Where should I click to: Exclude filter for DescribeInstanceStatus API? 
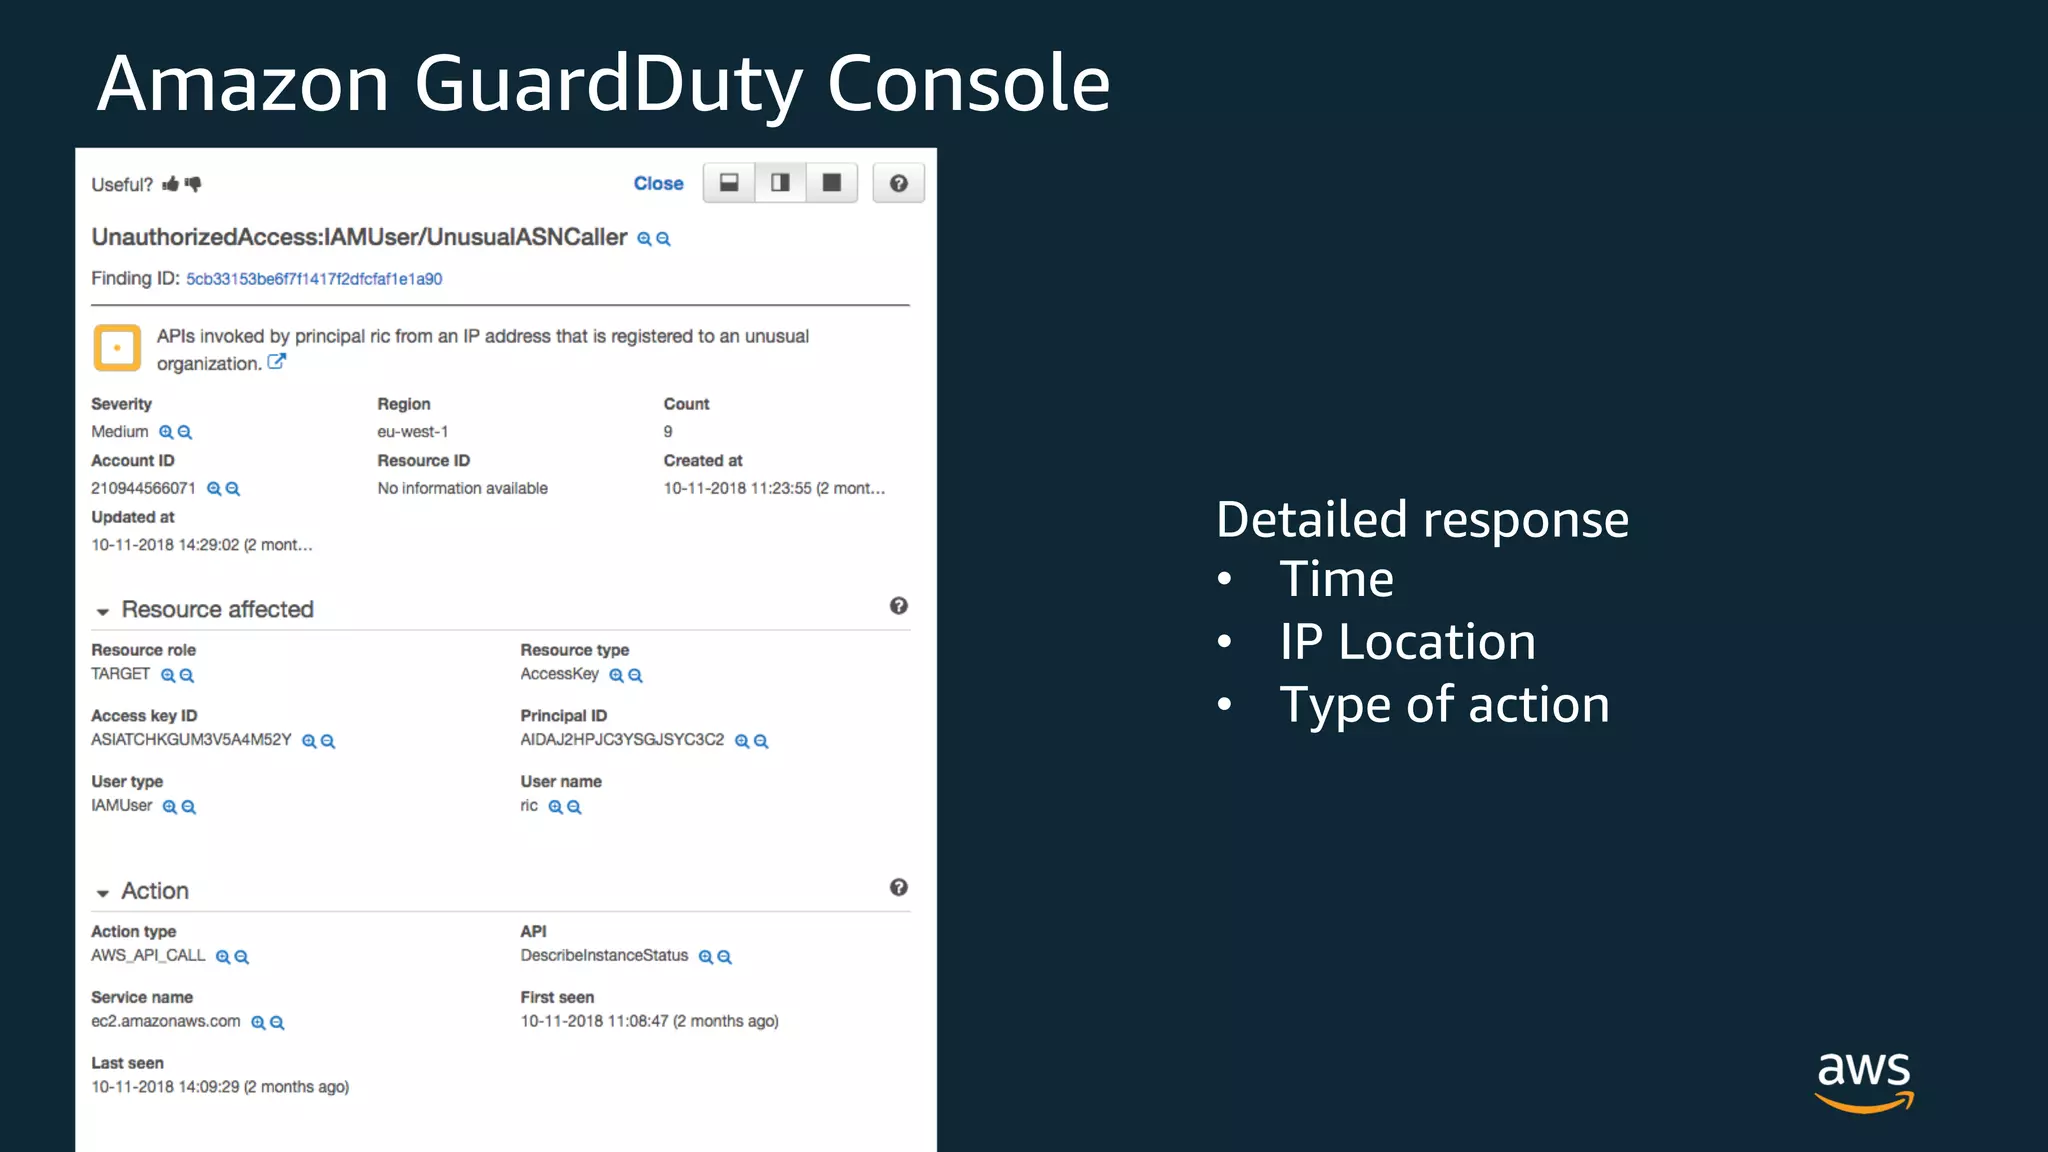[725, 958]
